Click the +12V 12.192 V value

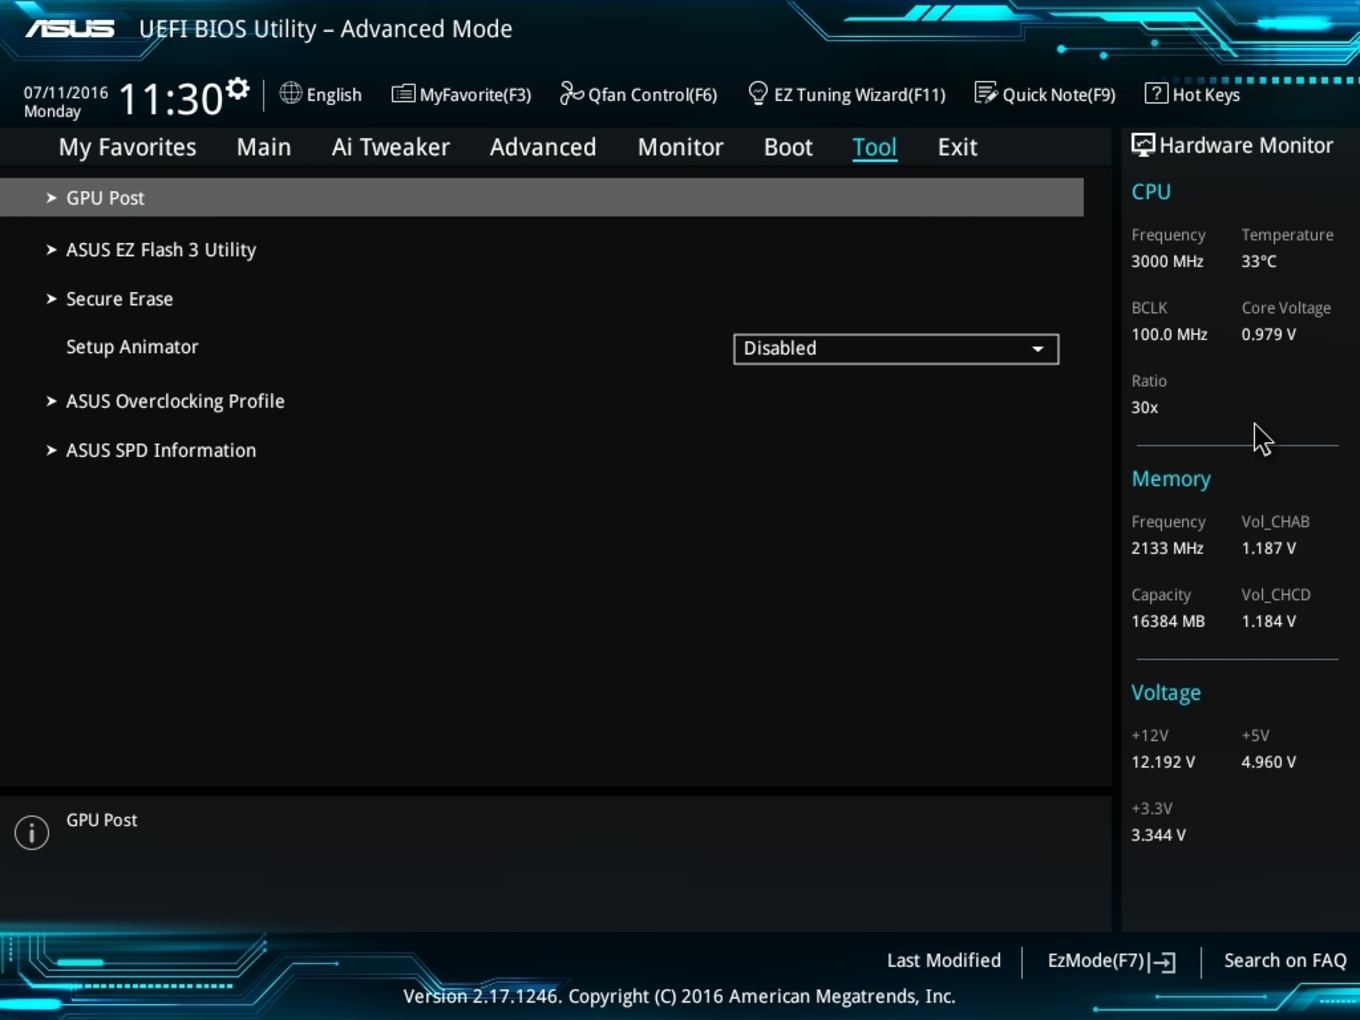click(1163, 762)
